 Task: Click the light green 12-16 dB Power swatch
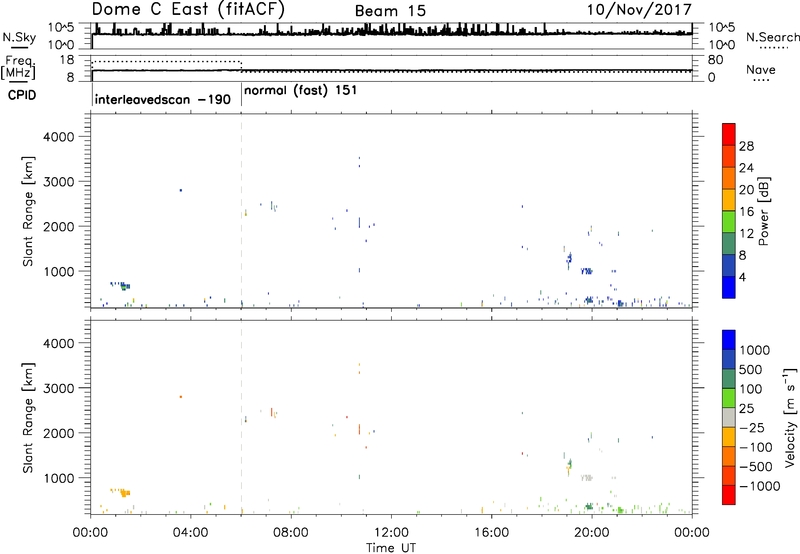(729, 221)
